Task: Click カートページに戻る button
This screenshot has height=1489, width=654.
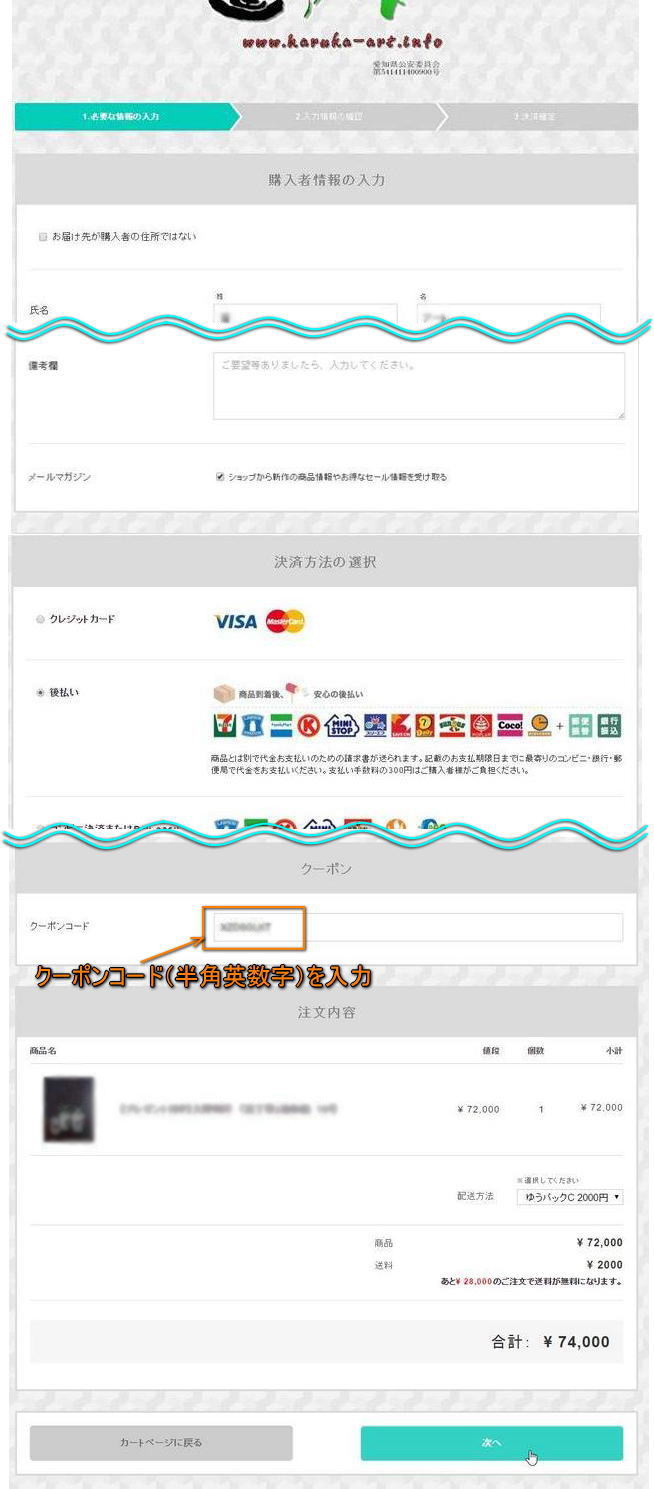Action: pos(161,1443)
